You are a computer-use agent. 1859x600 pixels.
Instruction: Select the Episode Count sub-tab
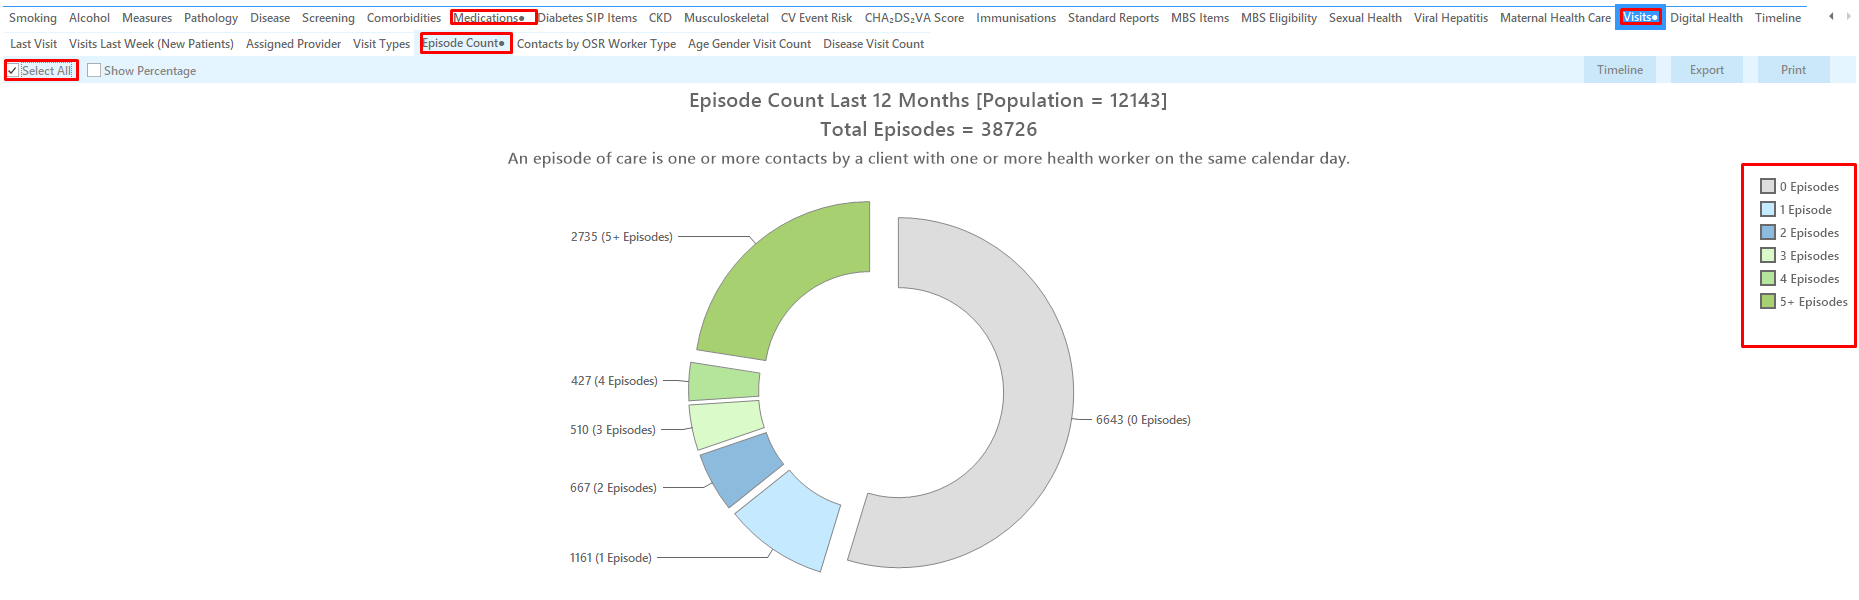tap(465, 44)
